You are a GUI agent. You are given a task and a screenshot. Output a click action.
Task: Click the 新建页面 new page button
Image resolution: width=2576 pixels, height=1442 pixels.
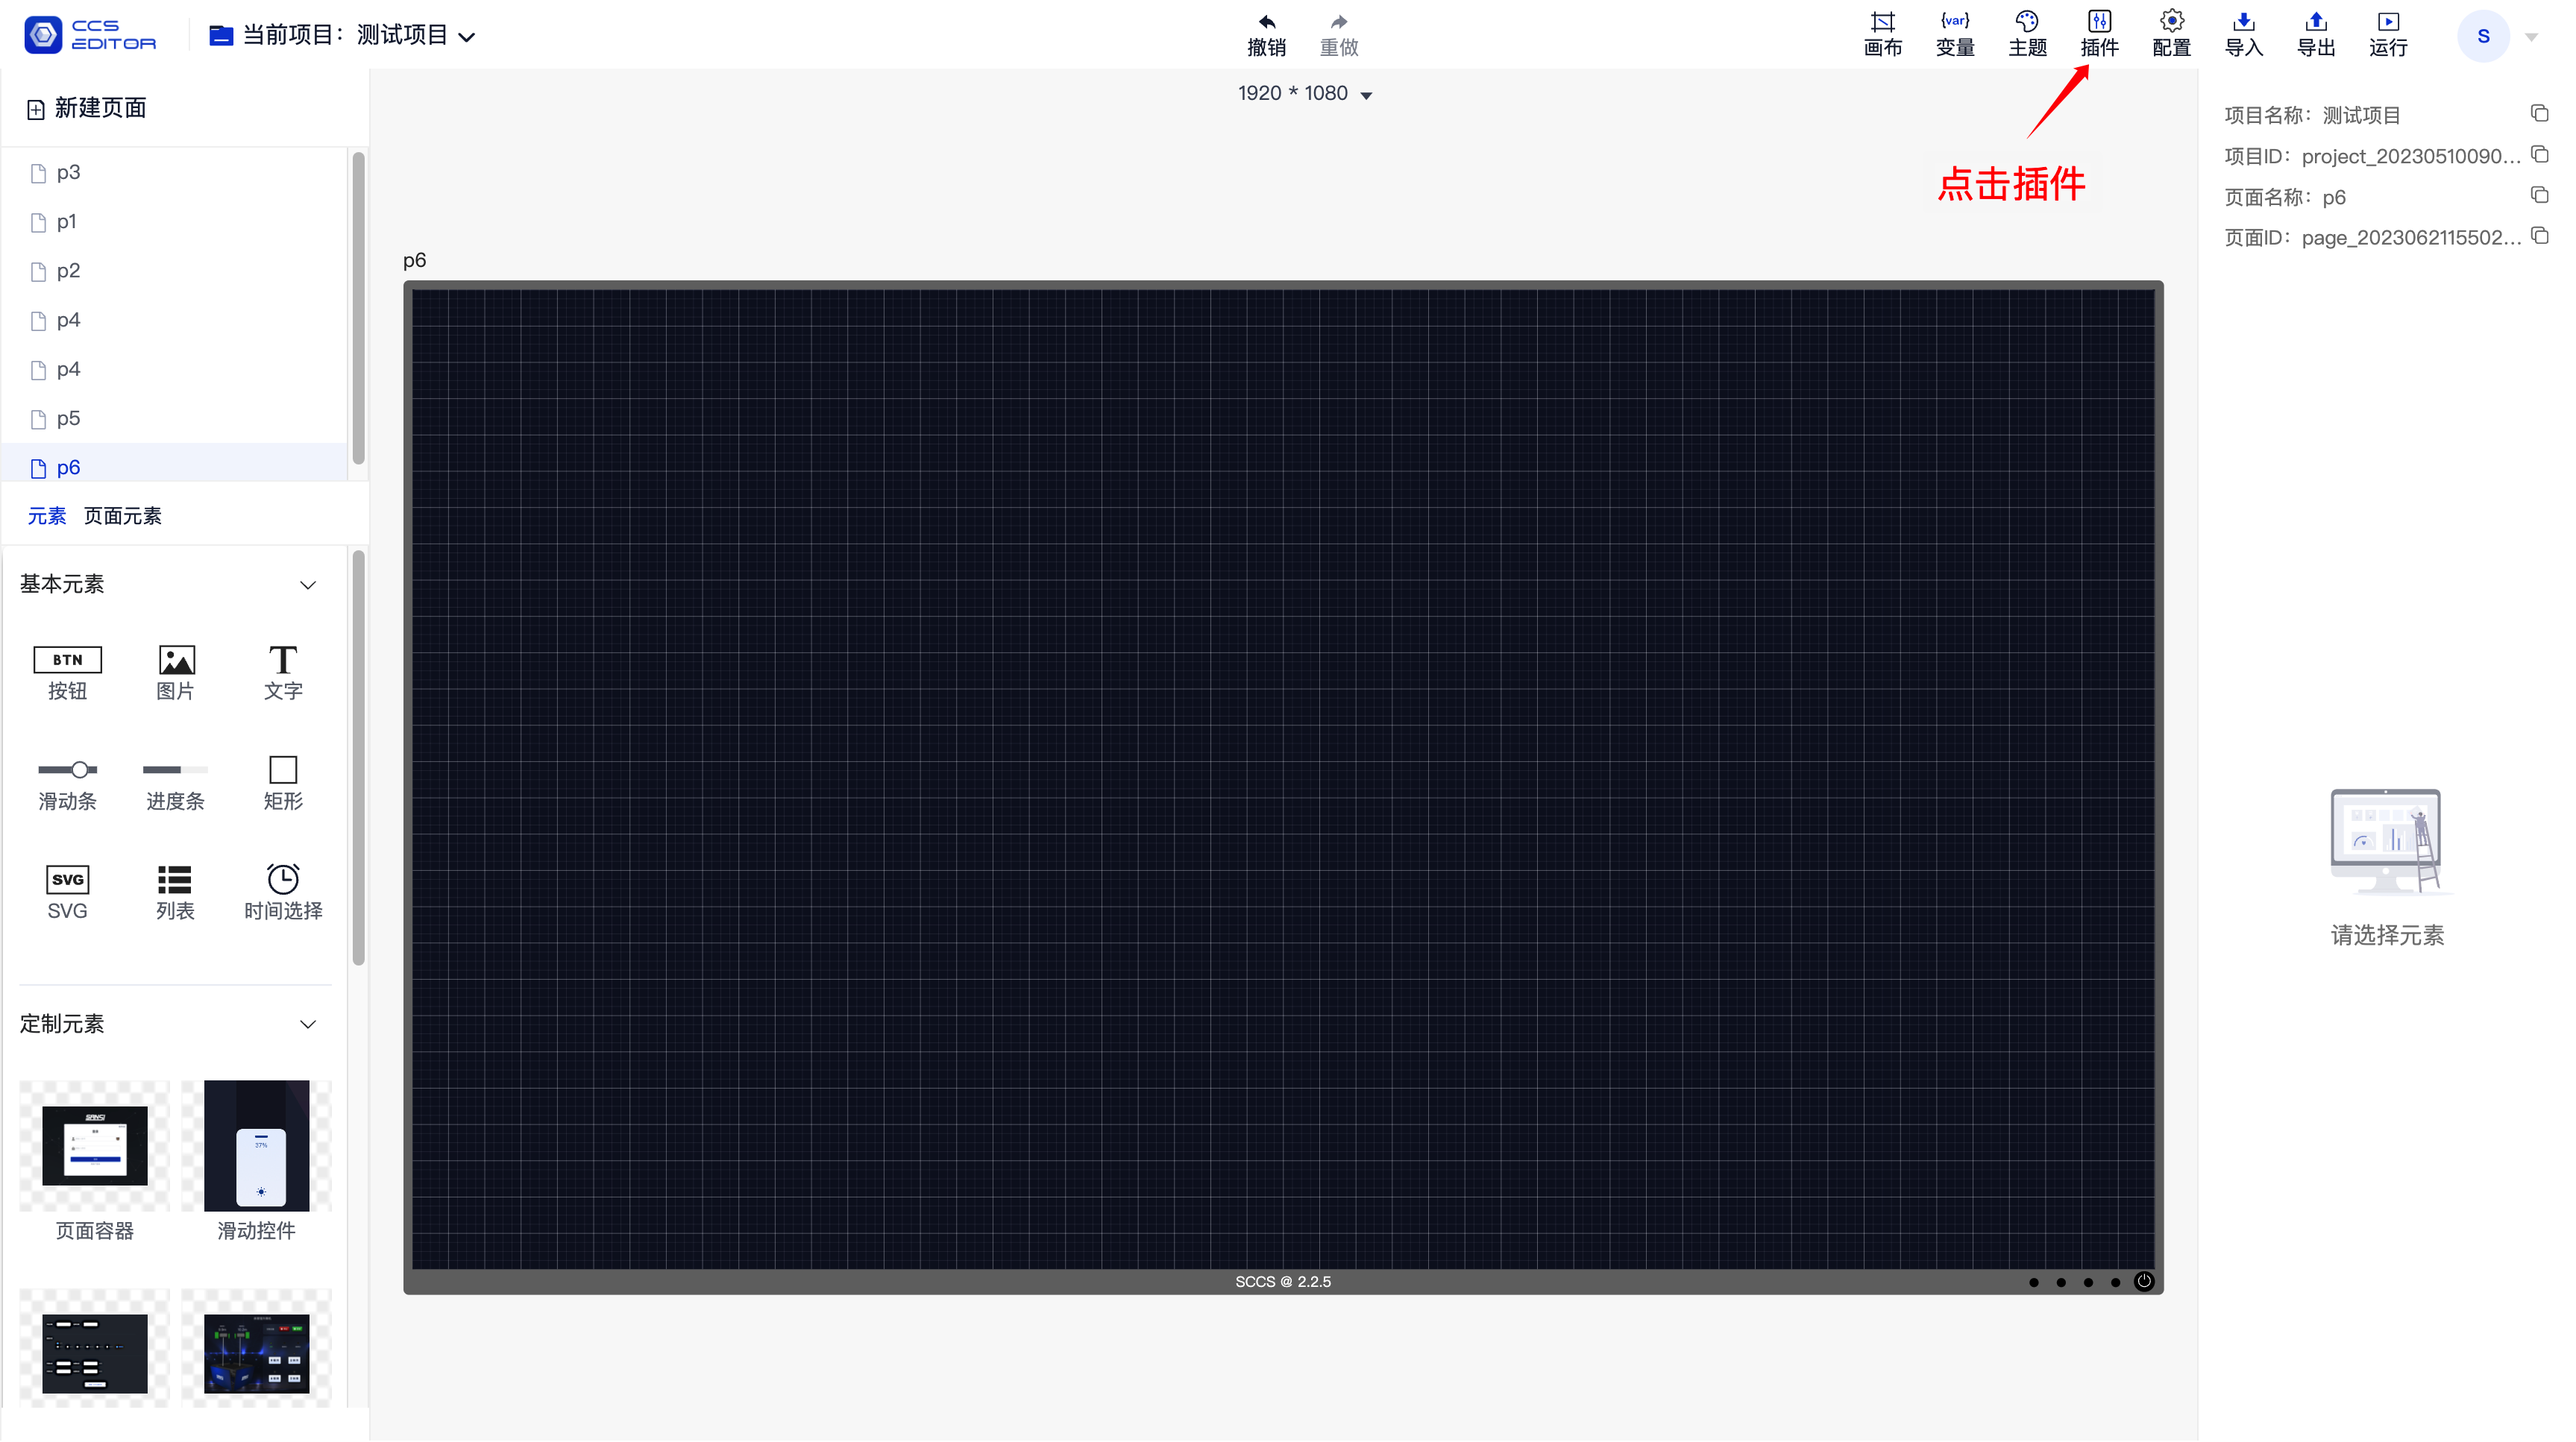click(x=87, y=108)
